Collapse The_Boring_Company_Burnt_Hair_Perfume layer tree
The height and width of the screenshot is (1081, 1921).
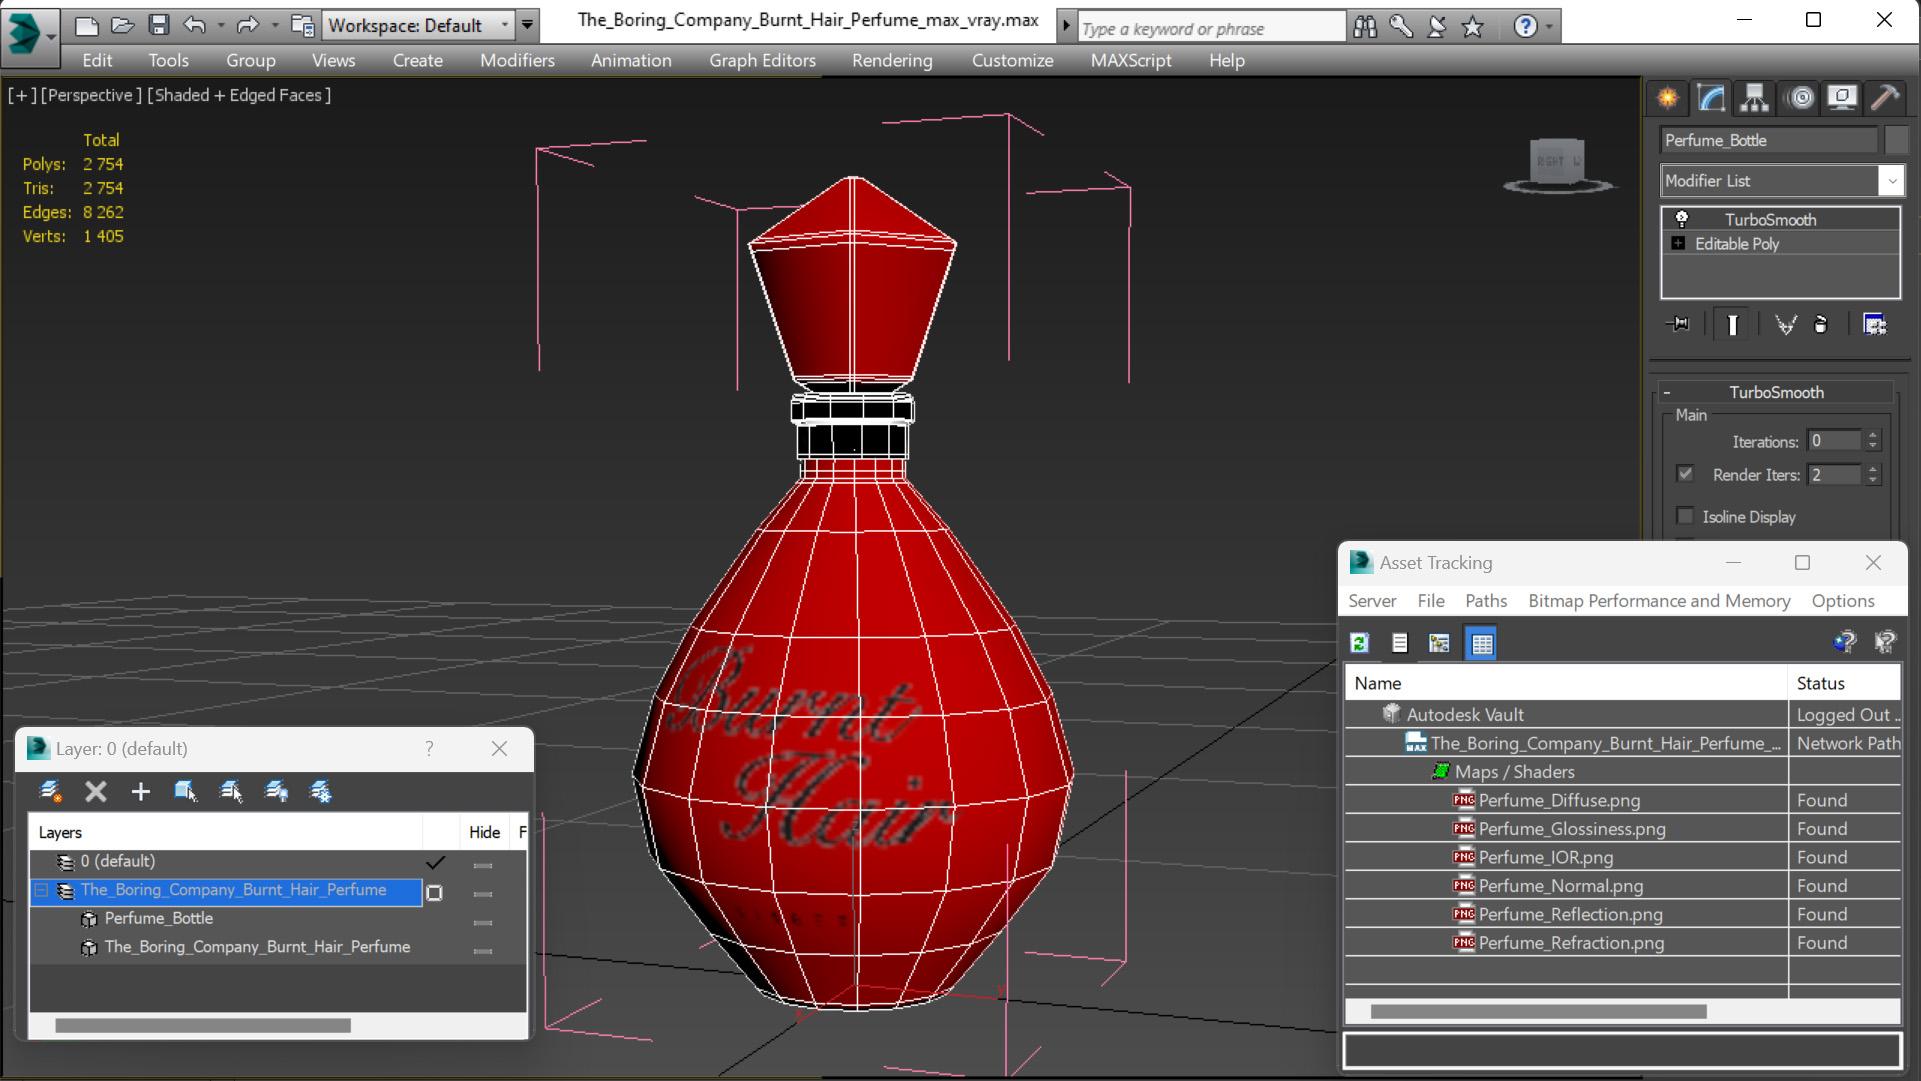pos(42,890)
